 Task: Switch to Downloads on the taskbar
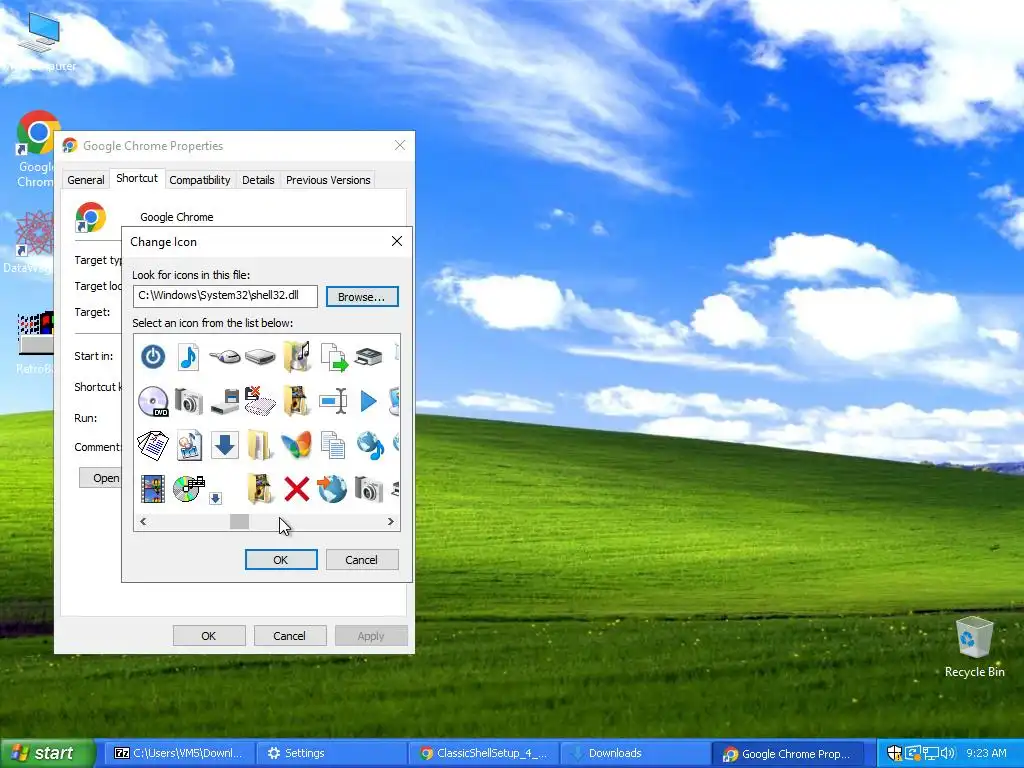635,753
